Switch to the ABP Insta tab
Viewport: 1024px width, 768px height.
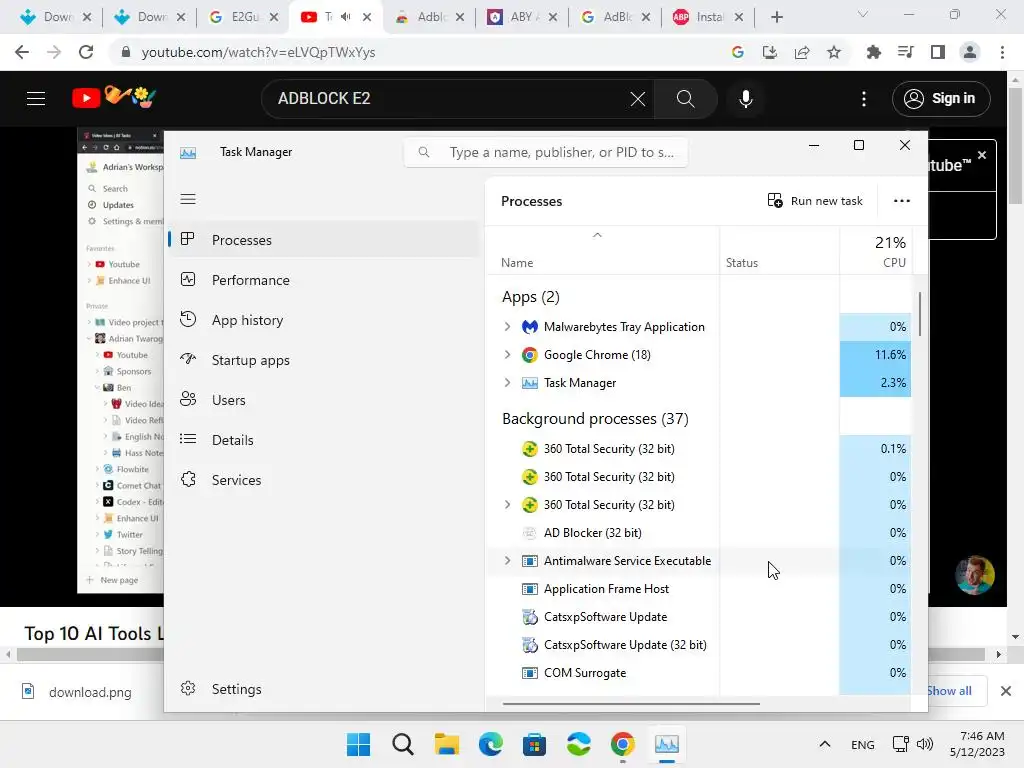pyautogui.click(x=708, y=17)
